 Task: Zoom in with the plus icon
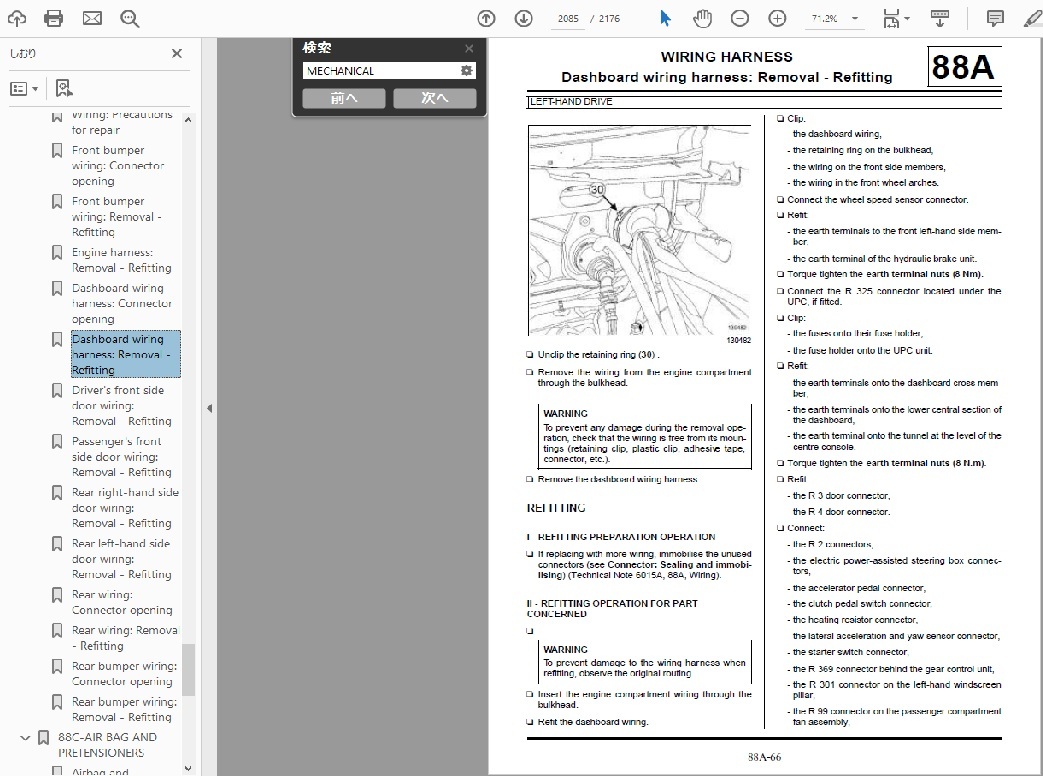(777, 18)
